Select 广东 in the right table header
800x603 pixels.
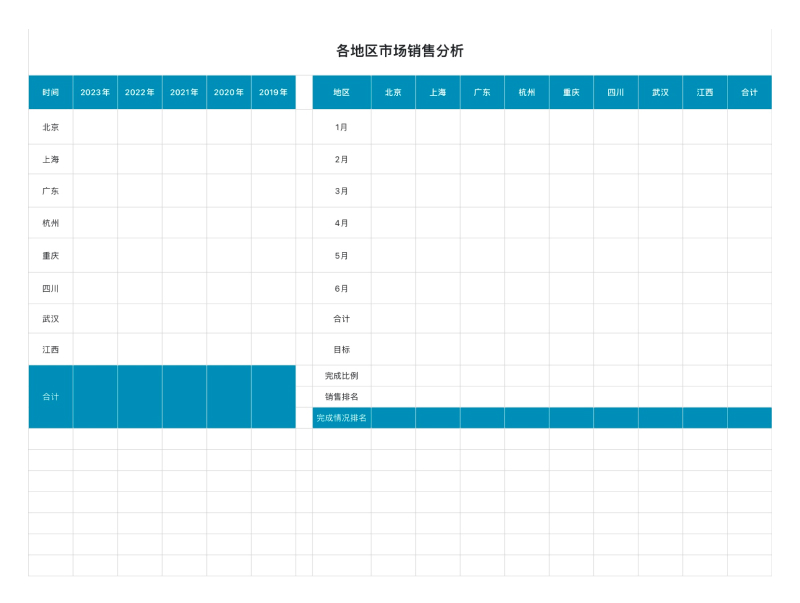pos(482,92)
